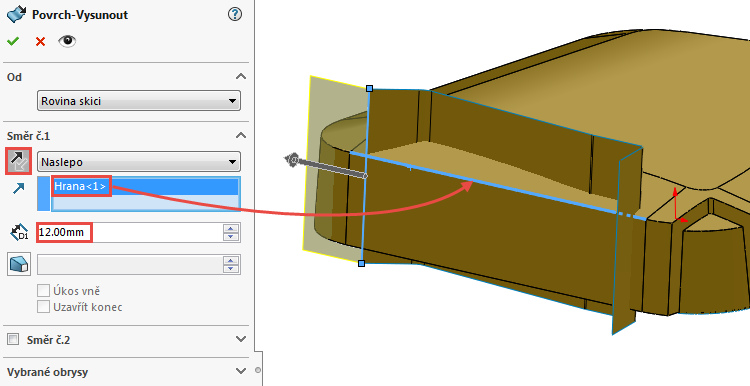Increase the draft angle with the up spinner

tap(231, 261)
